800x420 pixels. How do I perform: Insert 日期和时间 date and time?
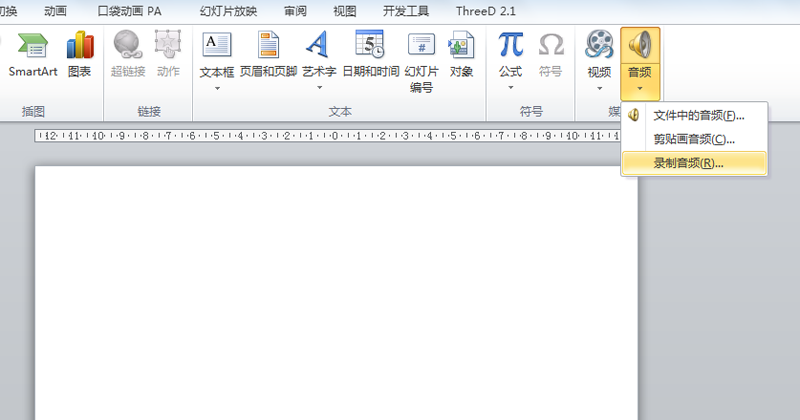point(369,46)
